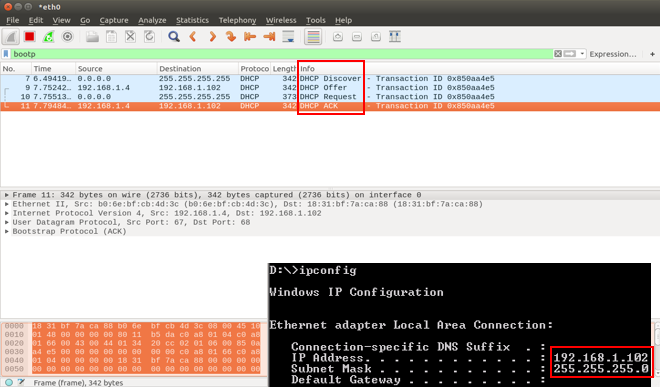
Task: Click the capture file properties status icon
Action: coord(21,382)
